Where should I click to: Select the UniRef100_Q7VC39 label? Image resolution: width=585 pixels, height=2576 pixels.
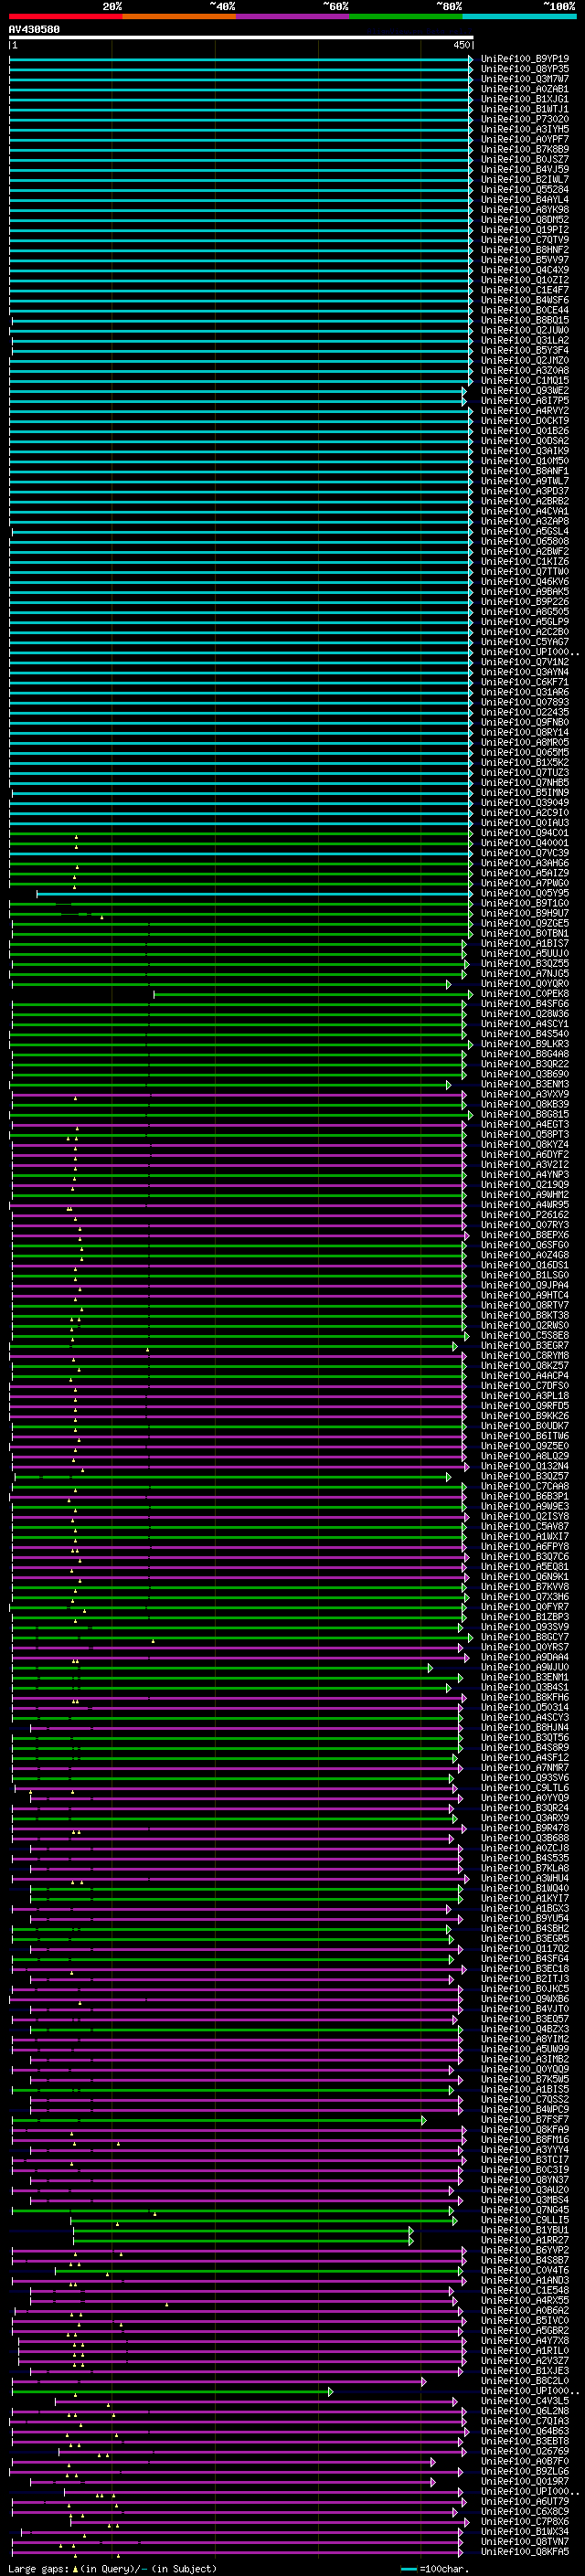pyautogui.click(x=525, y=853)
